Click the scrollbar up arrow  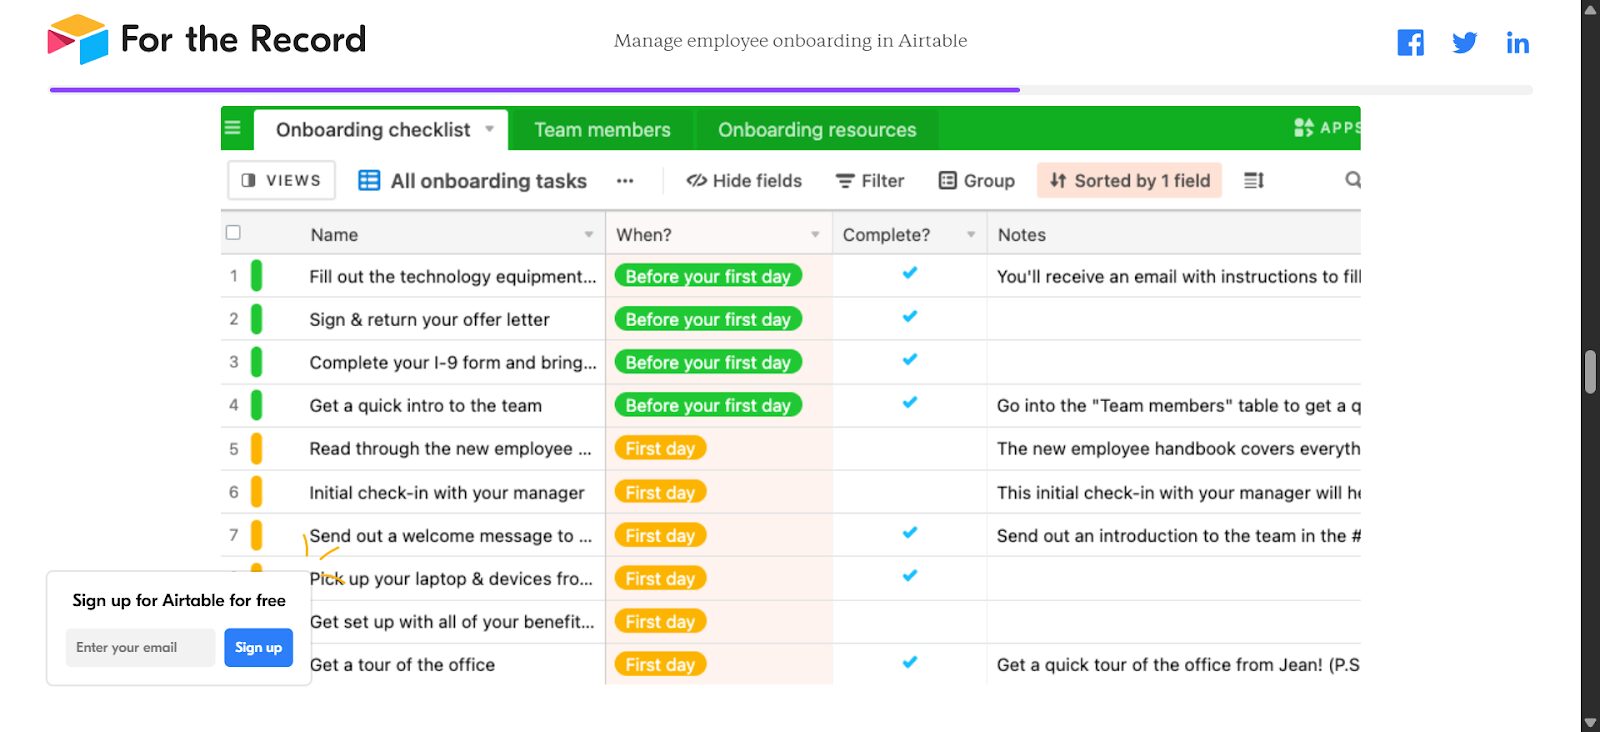coord(1590,9)
